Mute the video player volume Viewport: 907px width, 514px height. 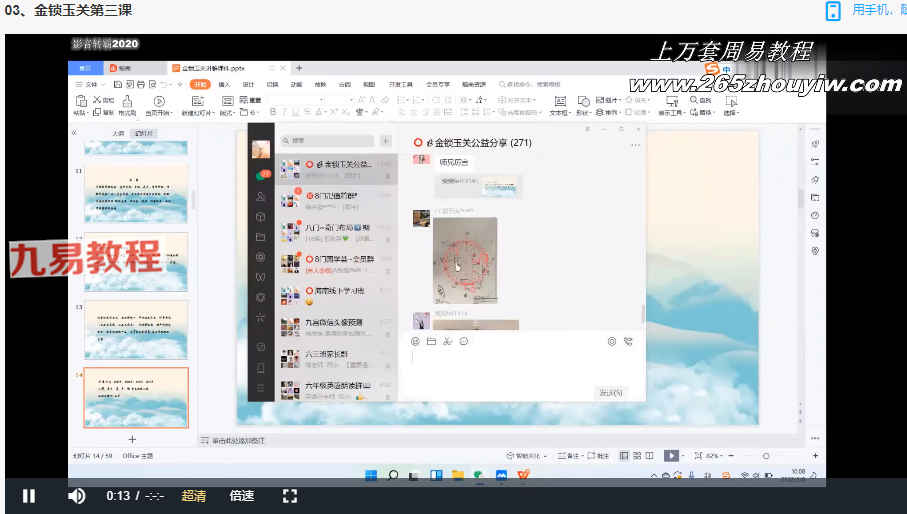pyautogui.click(x=76, y=496)
